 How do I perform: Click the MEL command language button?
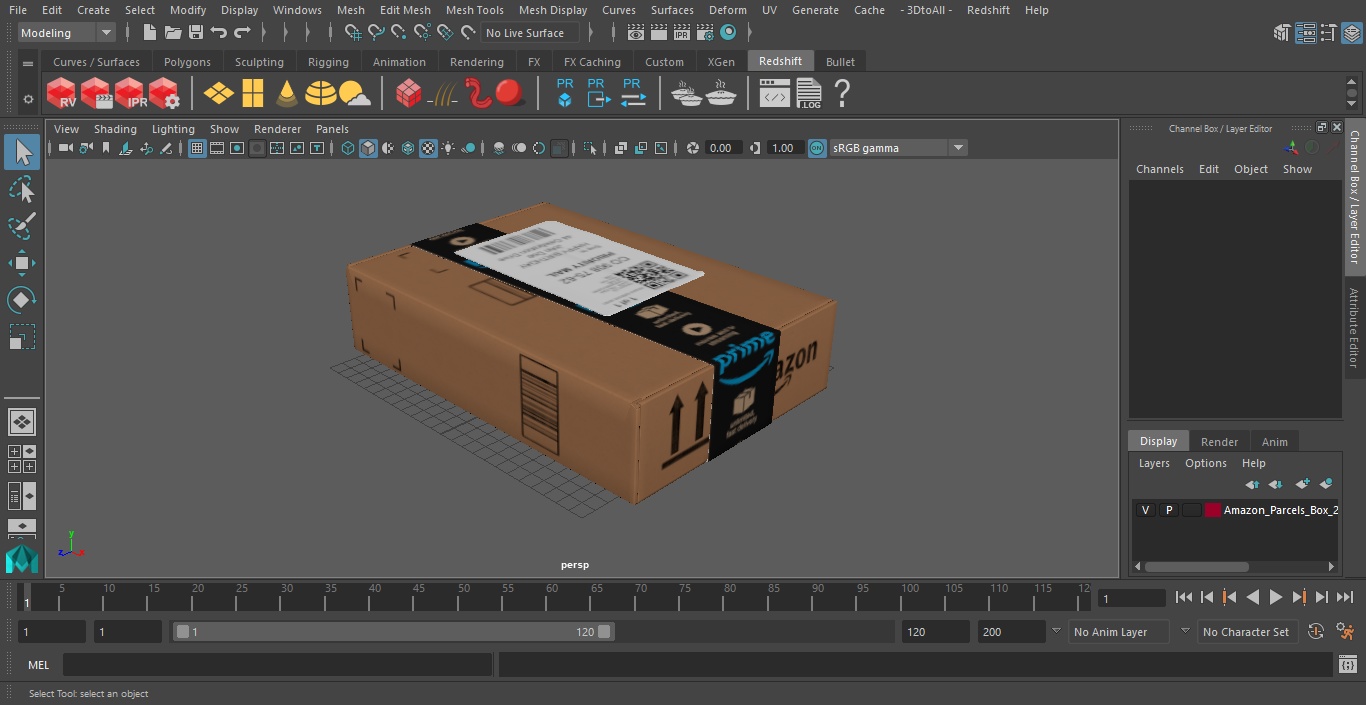point(38,665)
